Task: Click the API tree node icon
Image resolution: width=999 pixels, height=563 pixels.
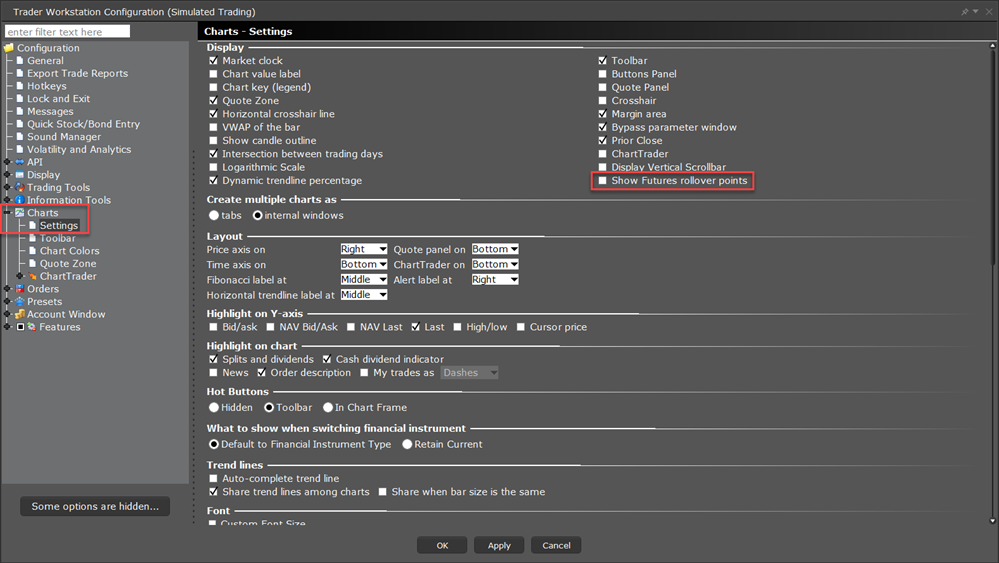Action: [20, 162]
